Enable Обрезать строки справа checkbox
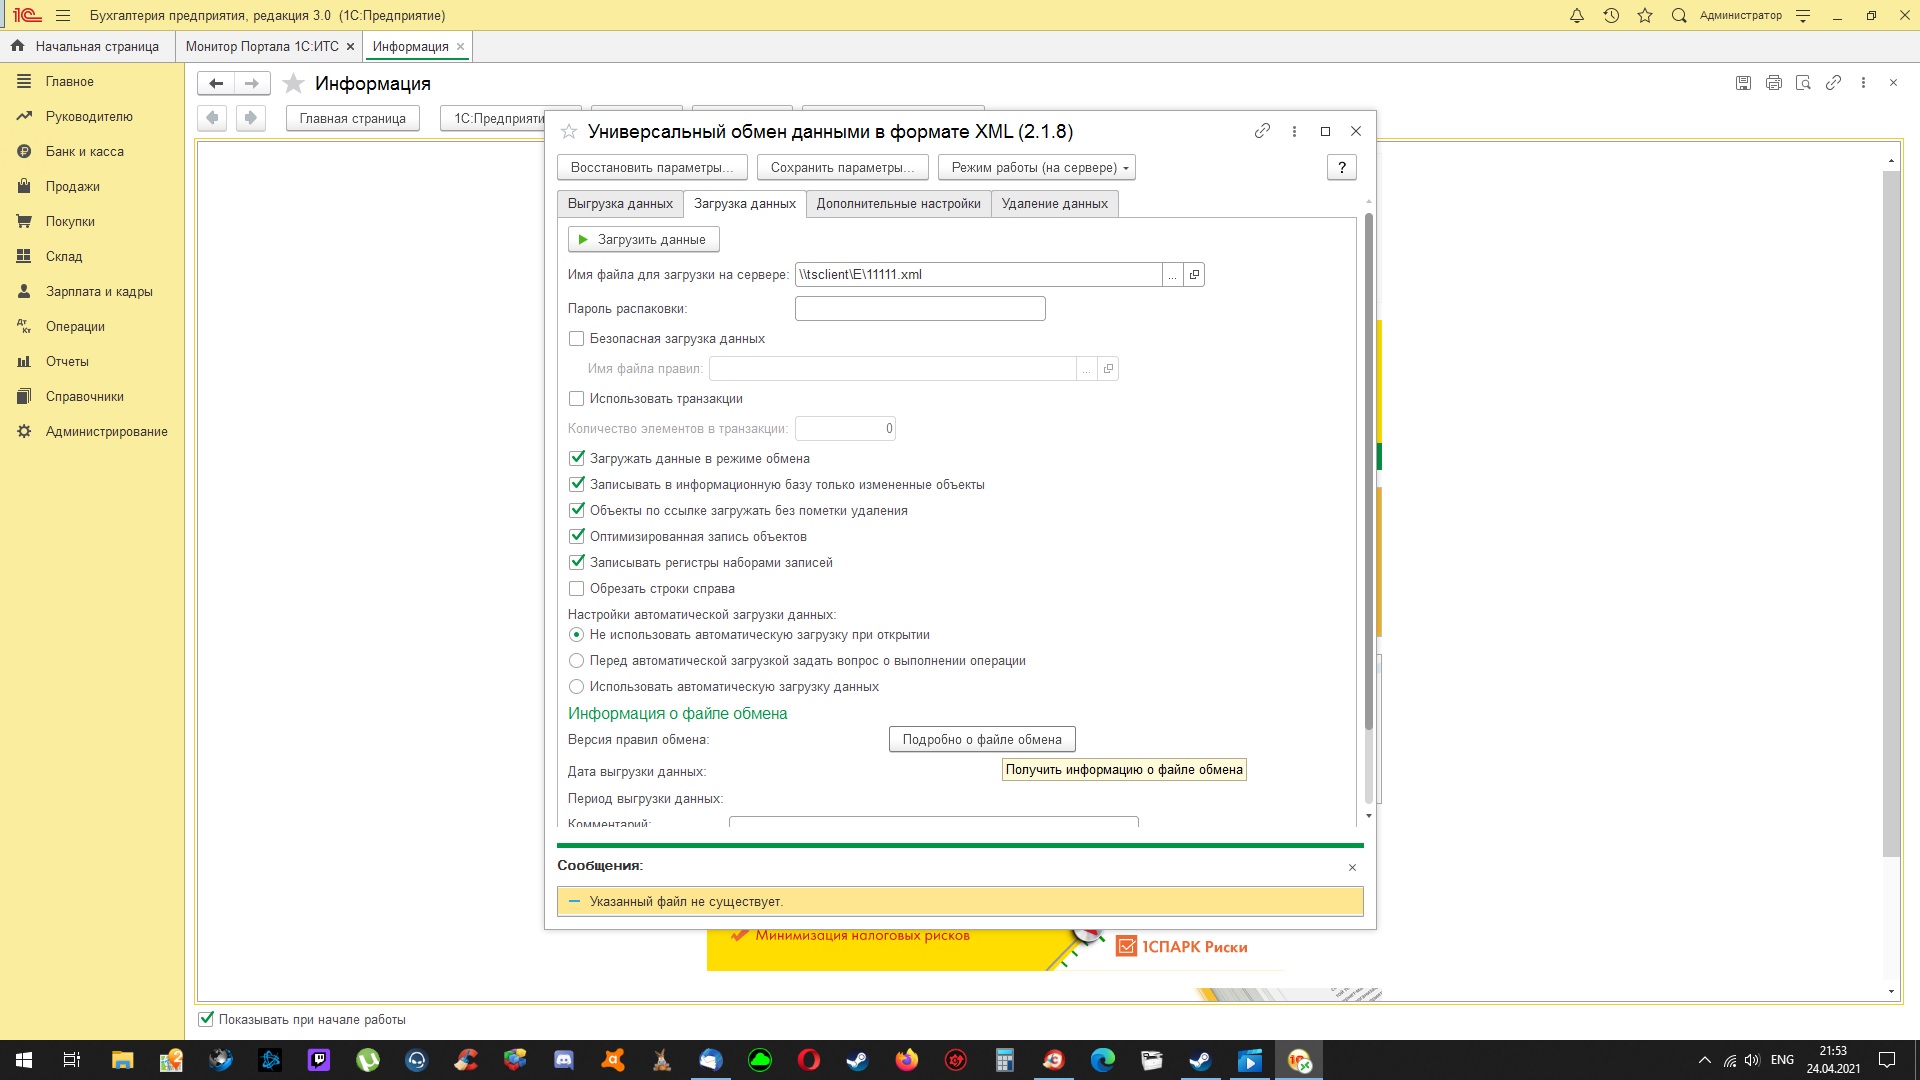The height and width of the screenshot is (1080, 1920). pyautogui.click(x=576, y=589)
